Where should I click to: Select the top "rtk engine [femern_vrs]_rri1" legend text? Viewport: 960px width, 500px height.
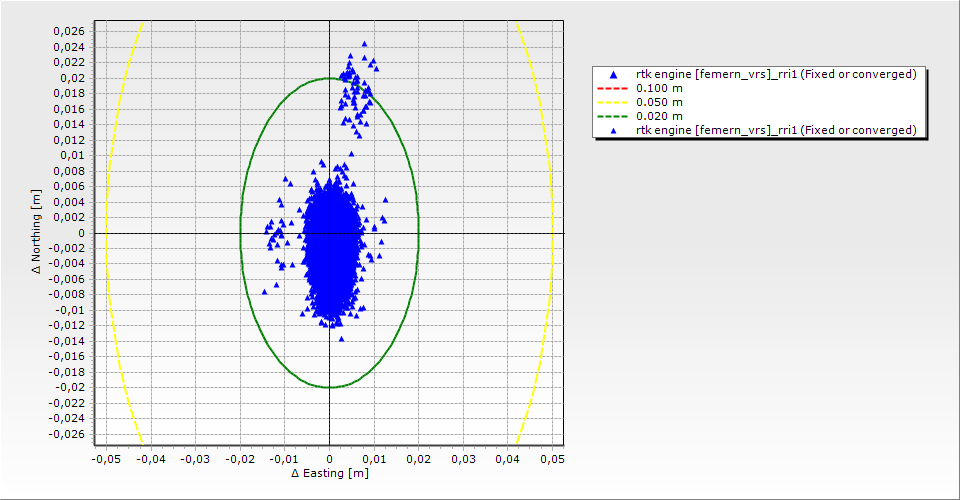776,75
